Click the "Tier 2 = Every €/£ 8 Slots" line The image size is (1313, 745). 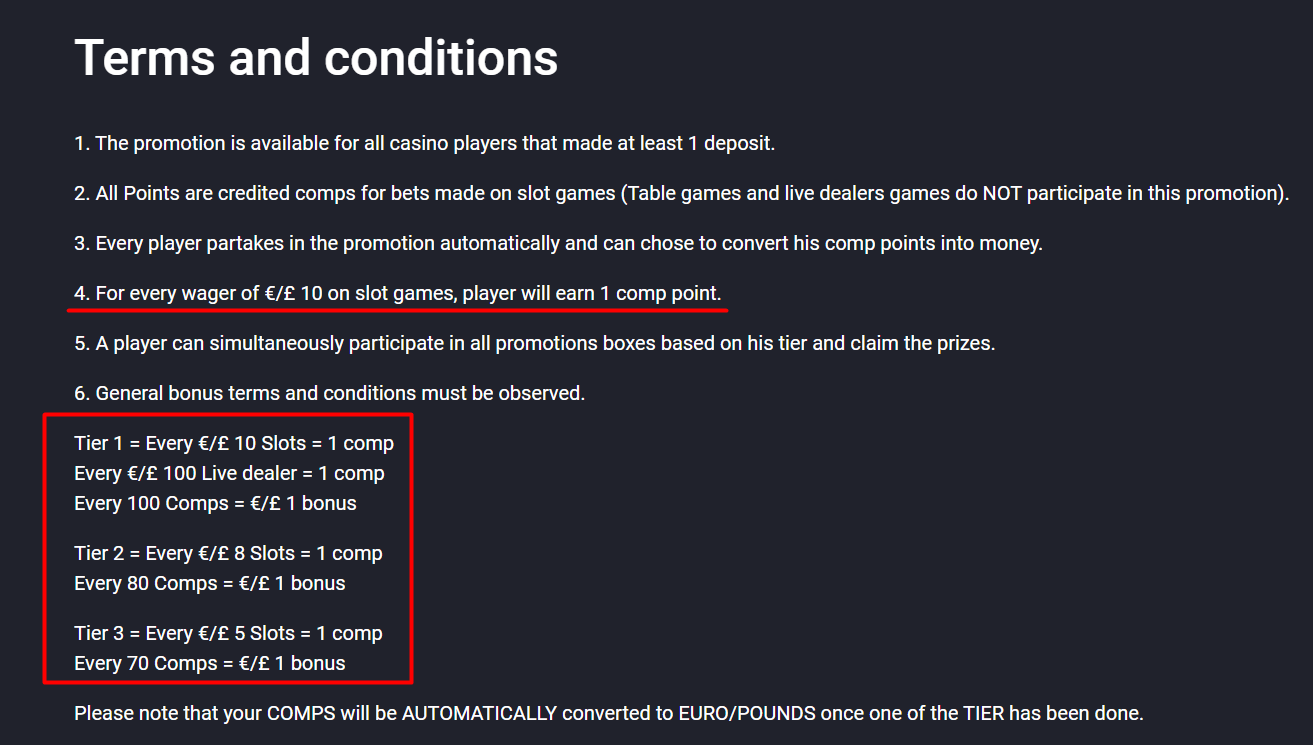[x=228, y=553]
